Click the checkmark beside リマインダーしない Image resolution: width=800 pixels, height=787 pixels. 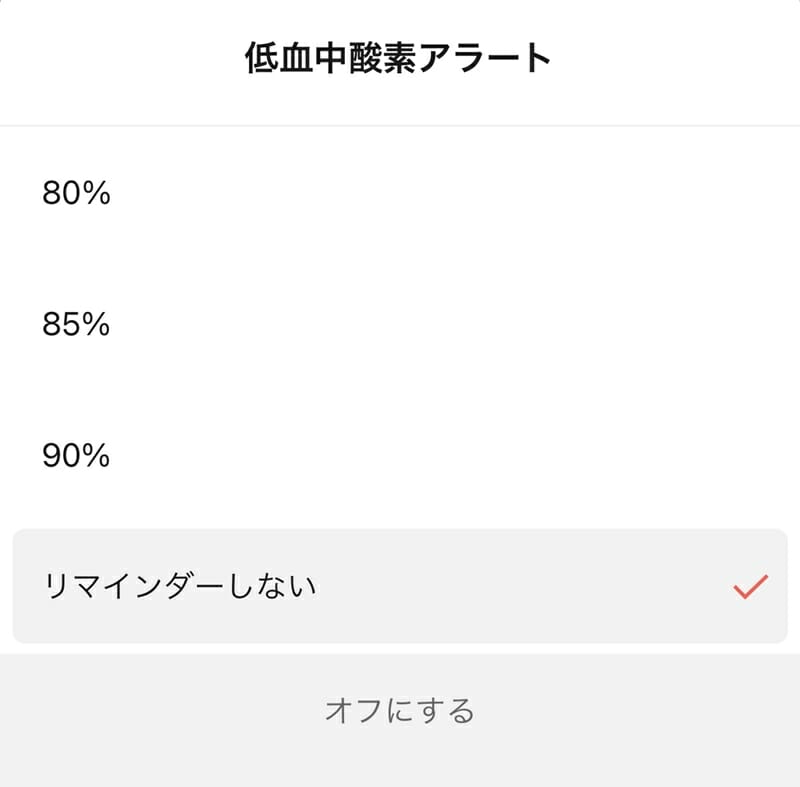(x=750, y=587)
